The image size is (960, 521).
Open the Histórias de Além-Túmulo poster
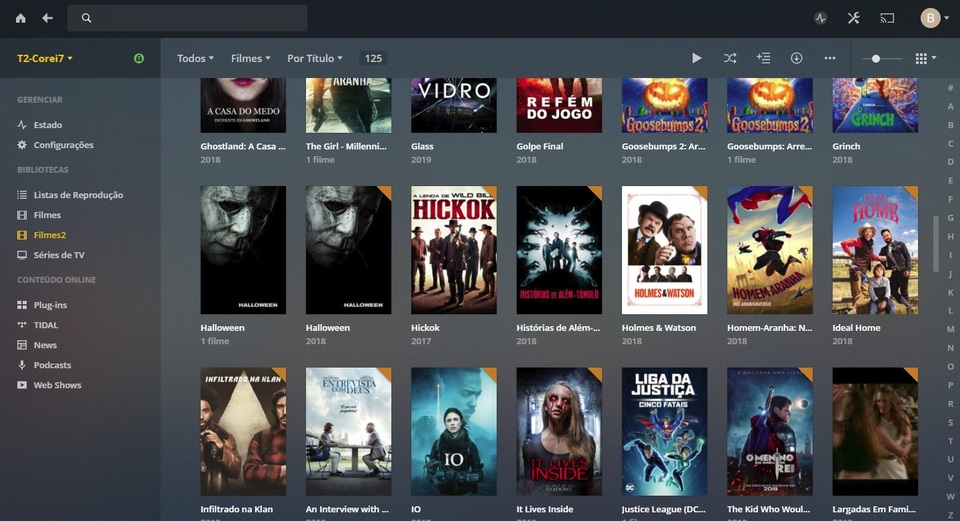click(559, 250)
